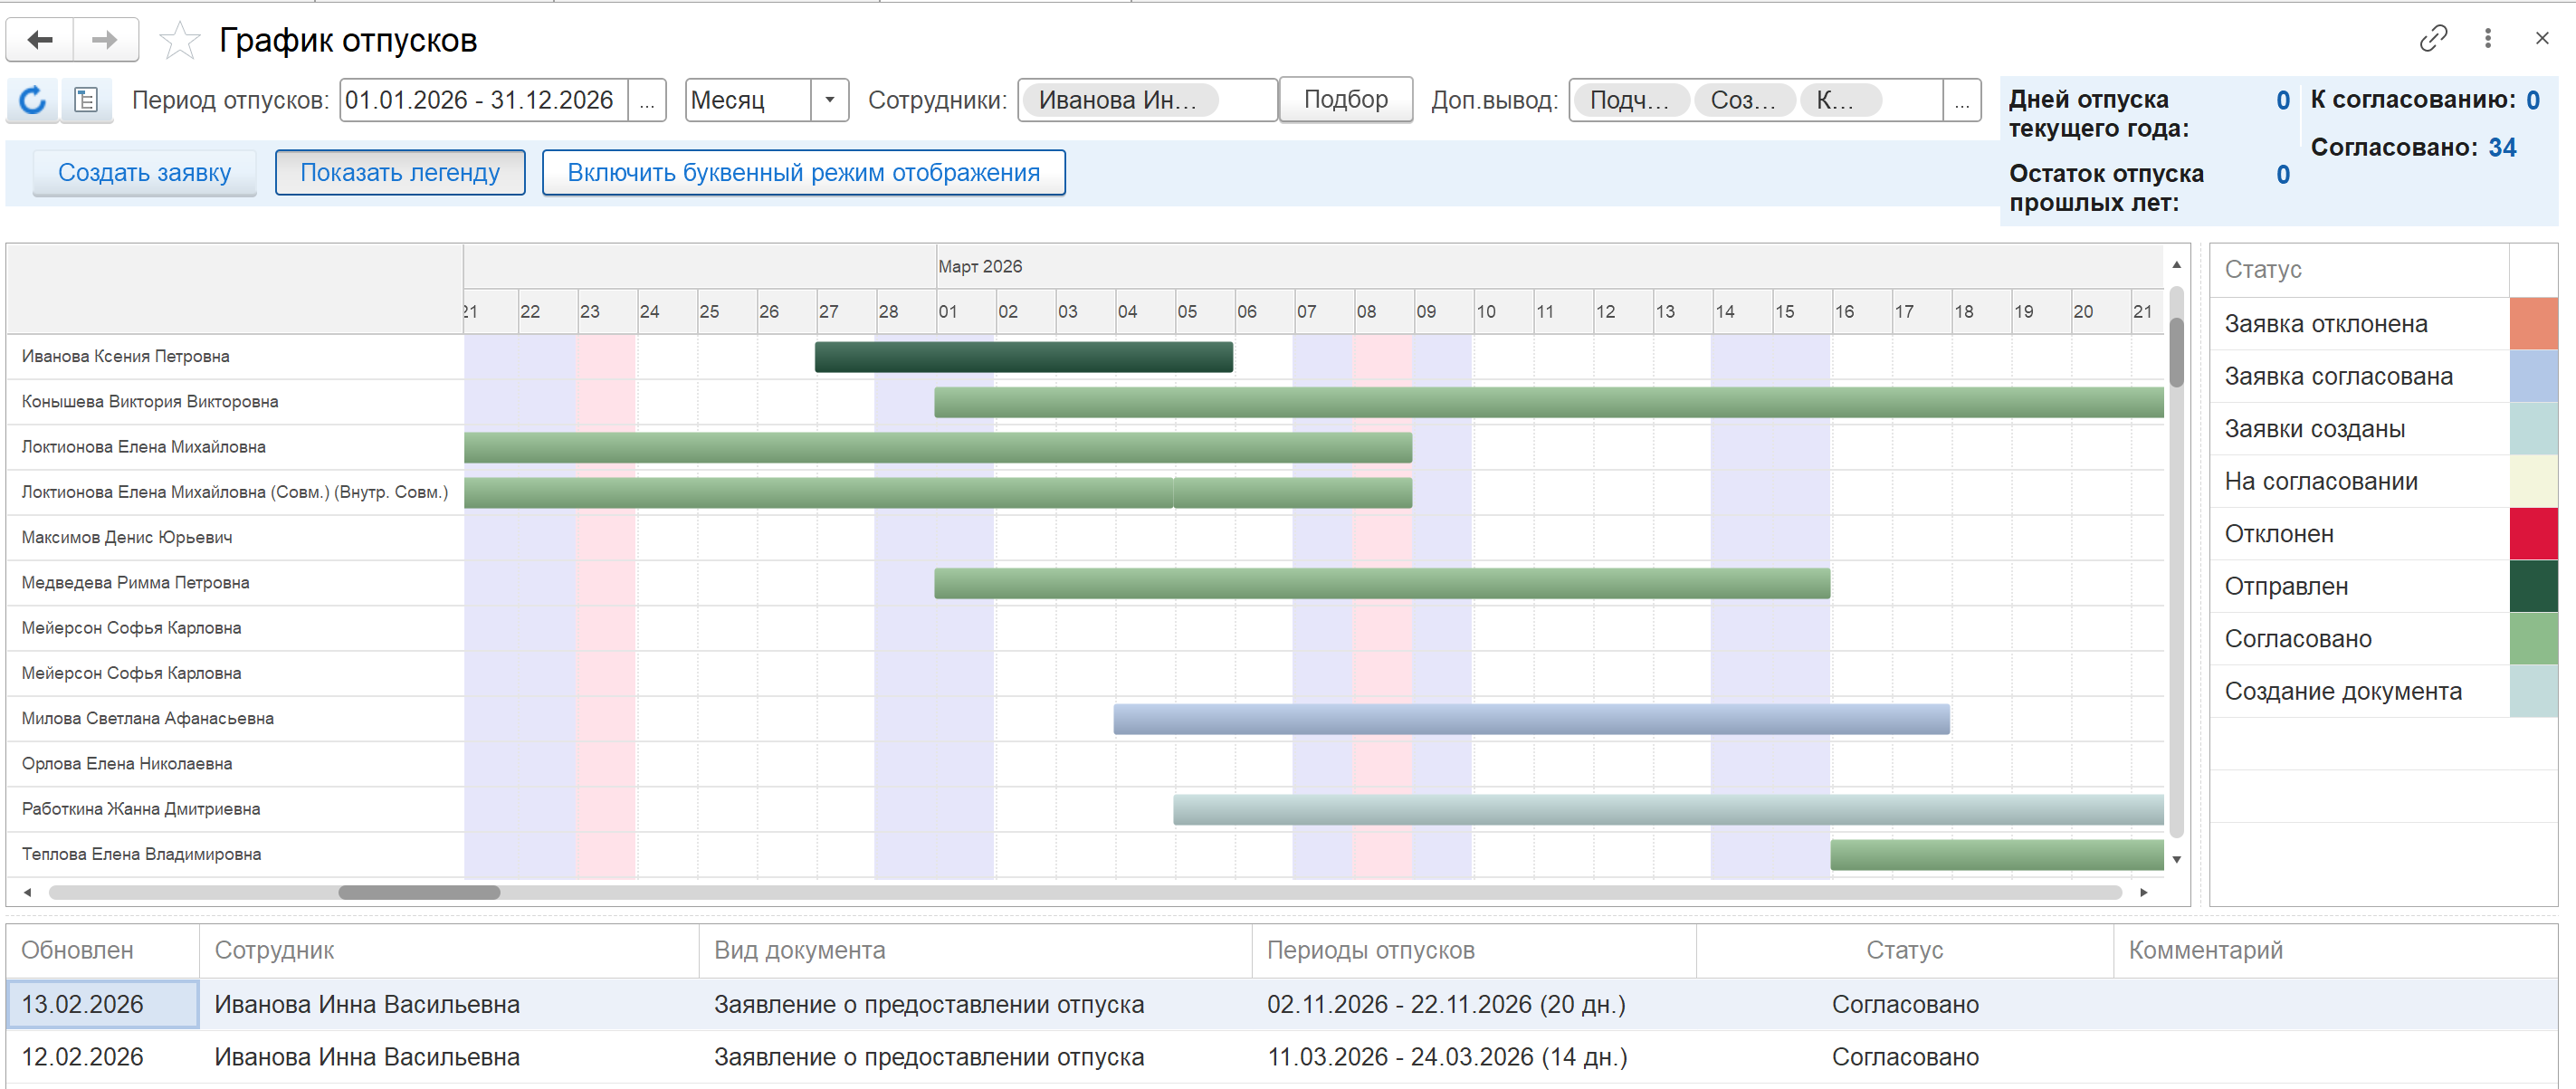Click the forward navigation arrow
Viewport: 2576px width, 1089px height.
click(x=105, y=40)
